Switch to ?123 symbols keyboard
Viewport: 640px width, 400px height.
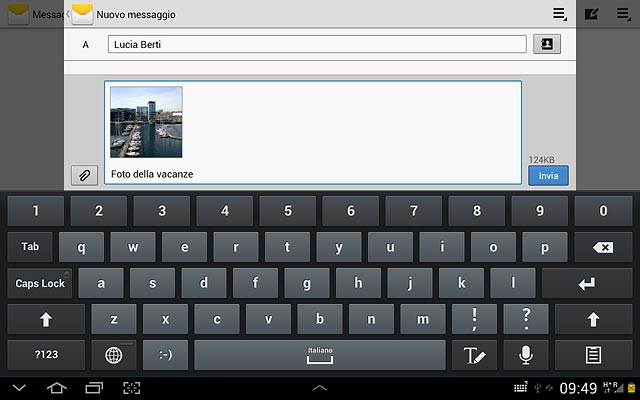click(46, 355)
